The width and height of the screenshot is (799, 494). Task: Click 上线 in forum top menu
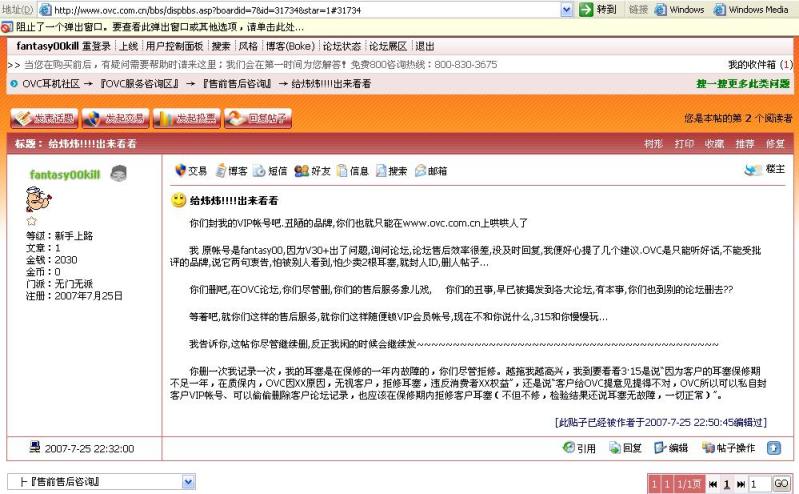click(x=128, y=46)
